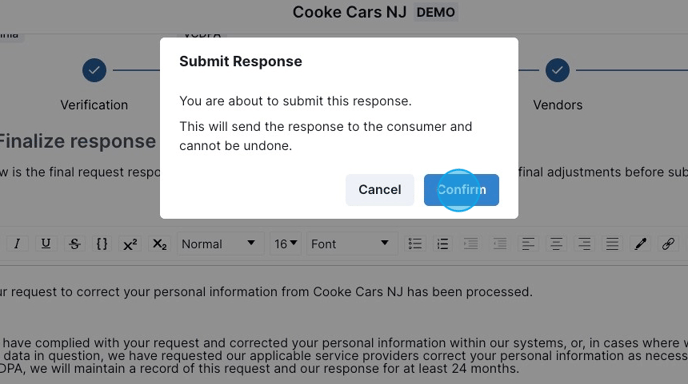The image size is (688, 384).
Task: Insert a numbered list
Action: tap(443, 244)
